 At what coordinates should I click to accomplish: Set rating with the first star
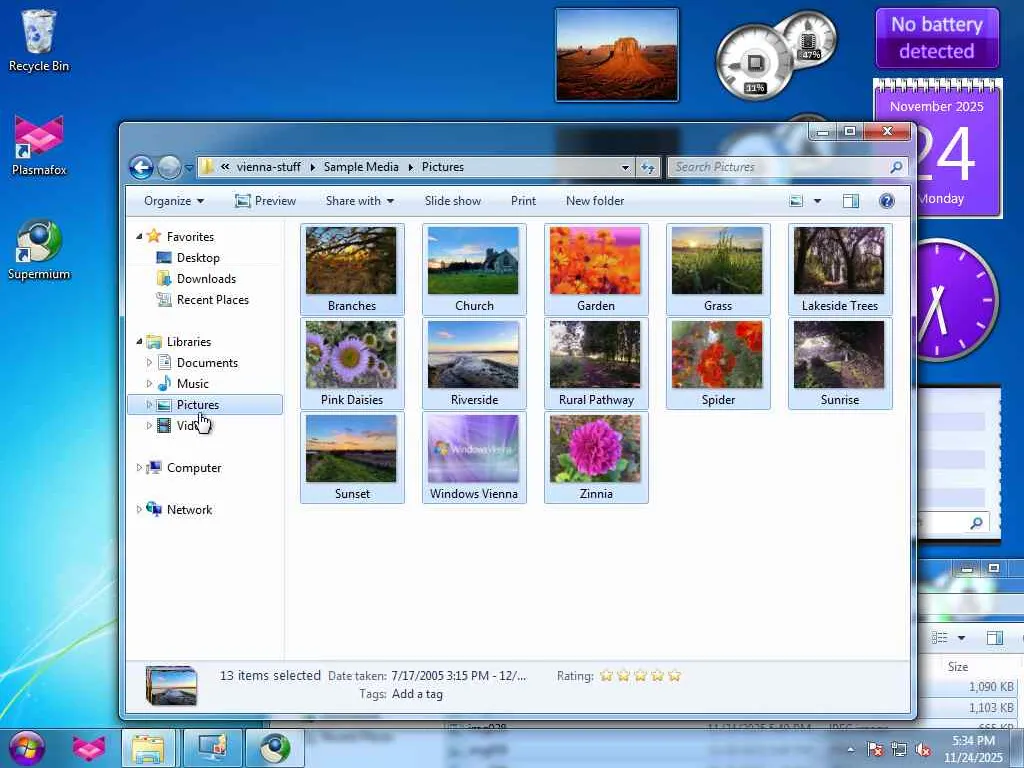coord(607,675)
